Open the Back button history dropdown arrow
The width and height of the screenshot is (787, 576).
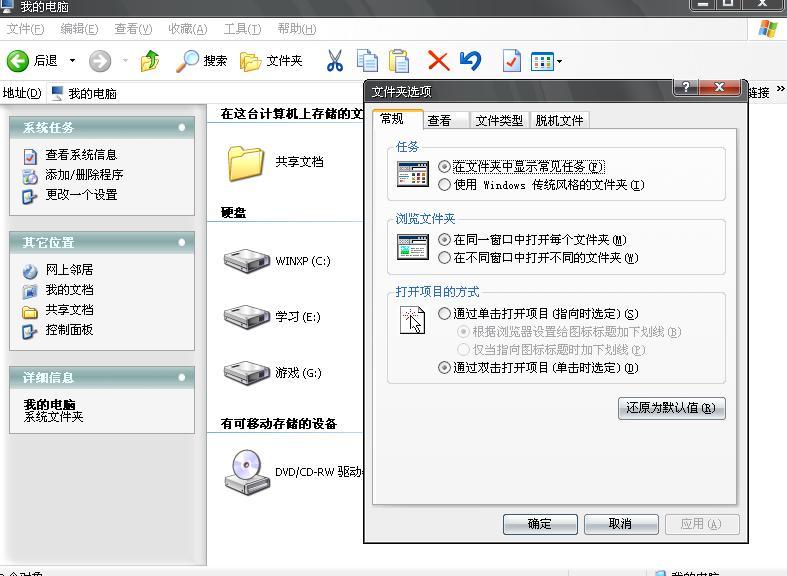click(x=72, y=61)
